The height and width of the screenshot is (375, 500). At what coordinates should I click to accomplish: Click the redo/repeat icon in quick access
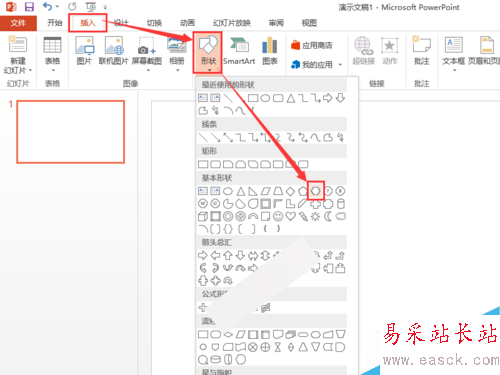pyautogui.click(x=72, y=7)
